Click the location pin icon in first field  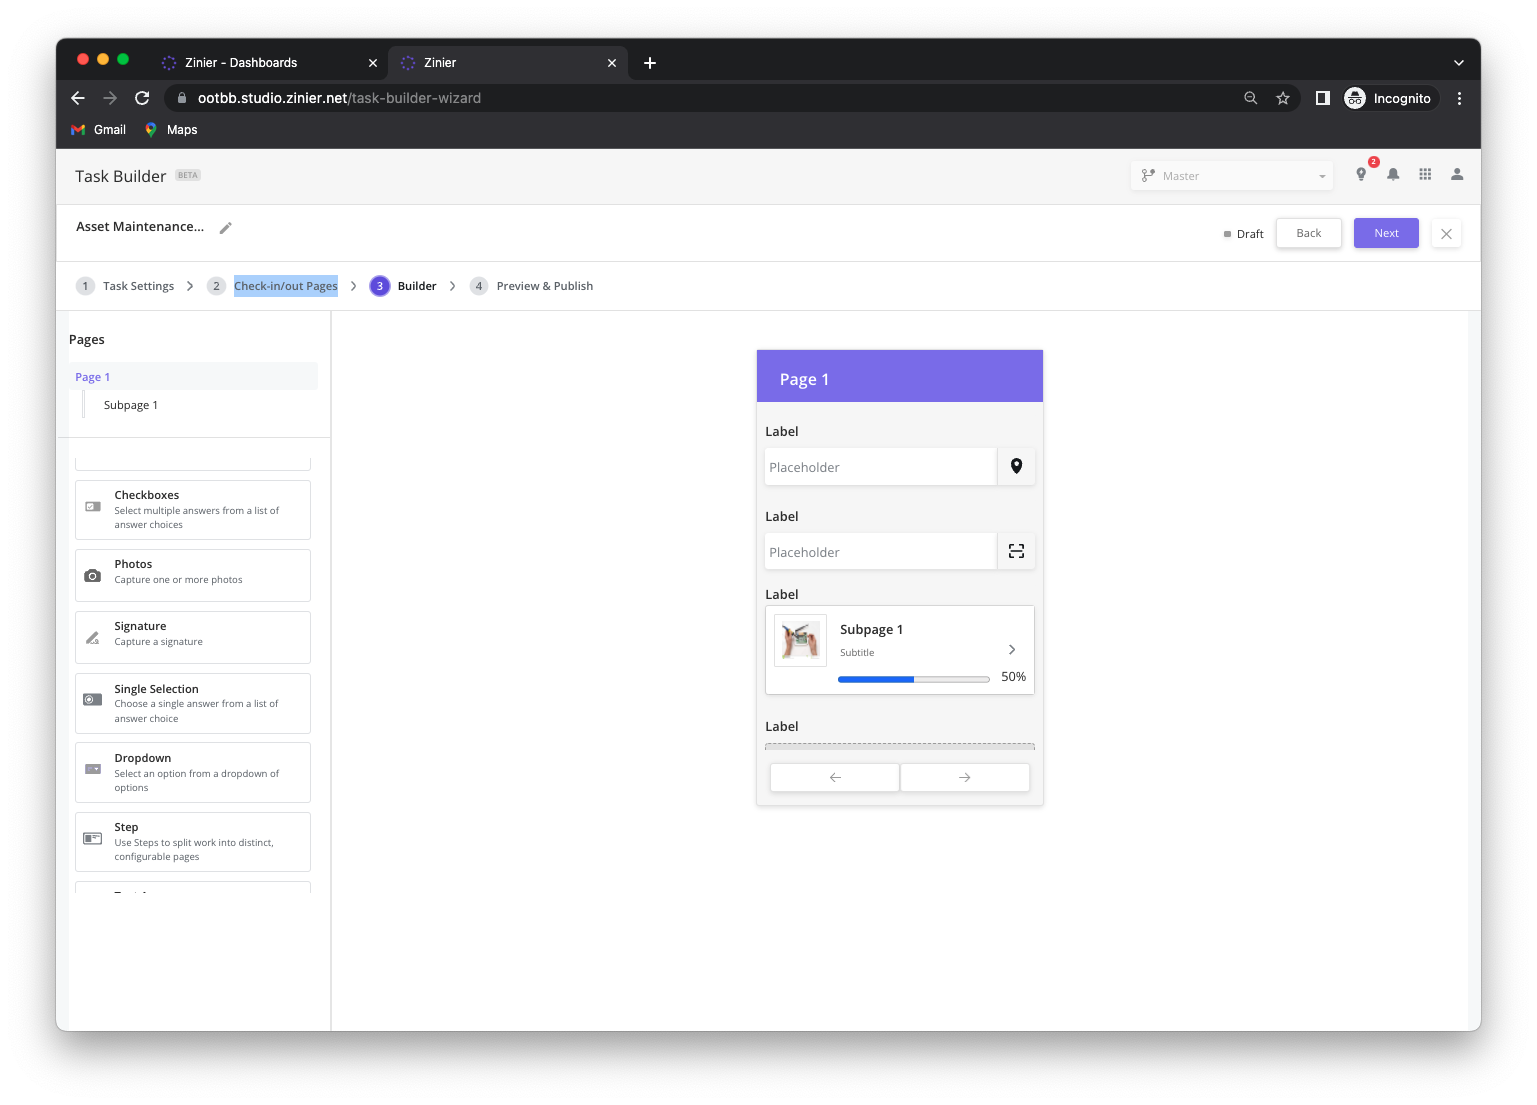point(1016,466)
